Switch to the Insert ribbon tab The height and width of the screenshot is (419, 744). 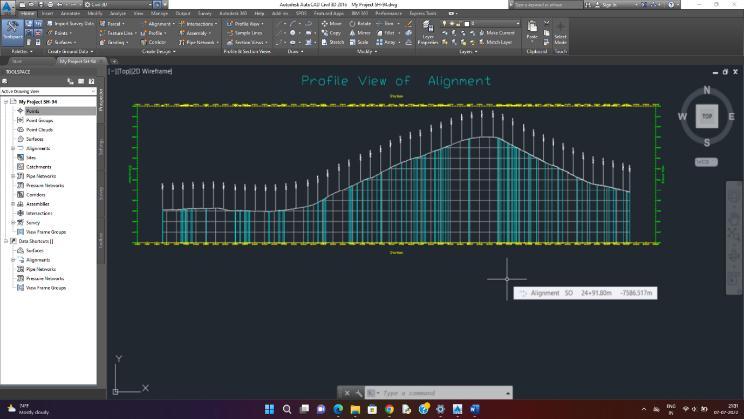[x=47, y=13]
